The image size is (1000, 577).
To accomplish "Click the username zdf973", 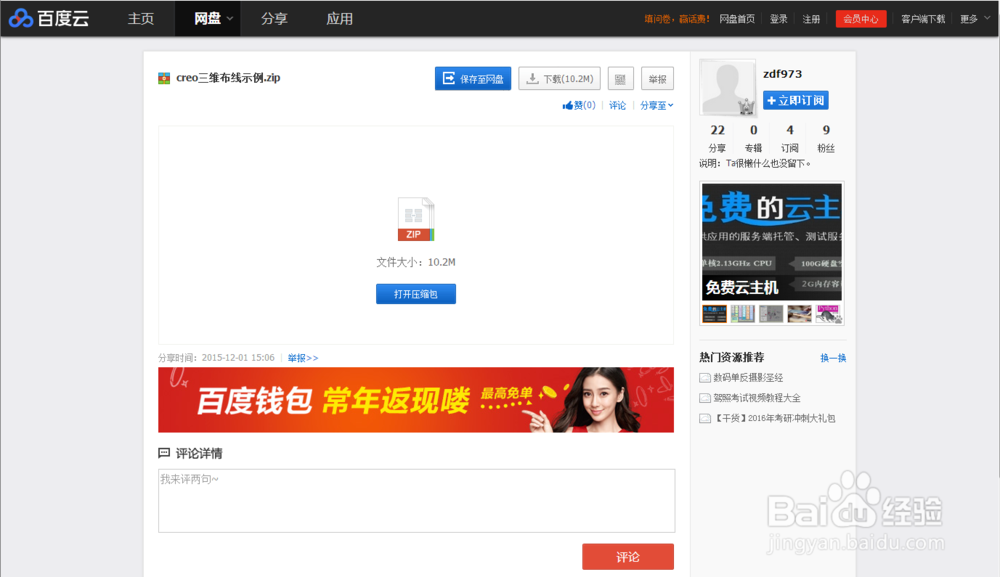I will pyautogui.click(x=783, y=74).
